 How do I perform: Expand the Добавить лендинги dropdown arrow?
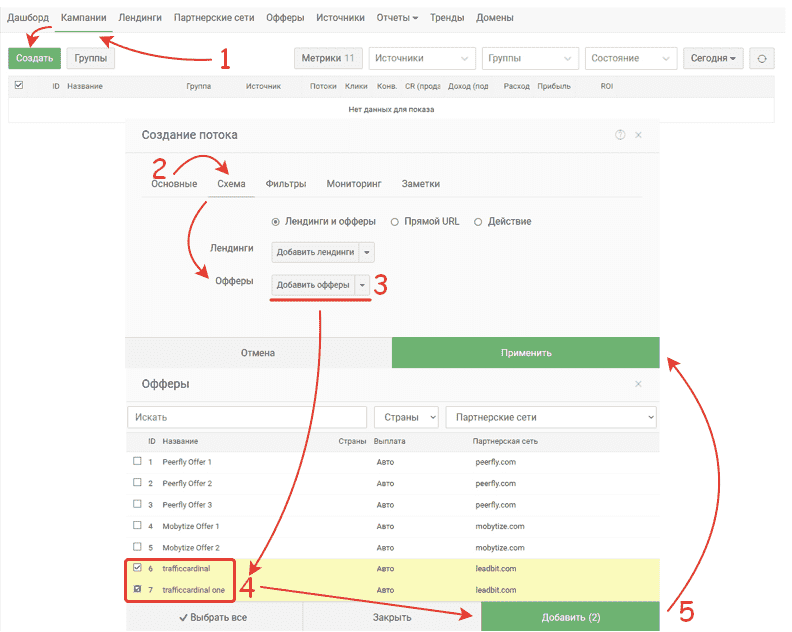pyautogui.click(x=367, y=253)
